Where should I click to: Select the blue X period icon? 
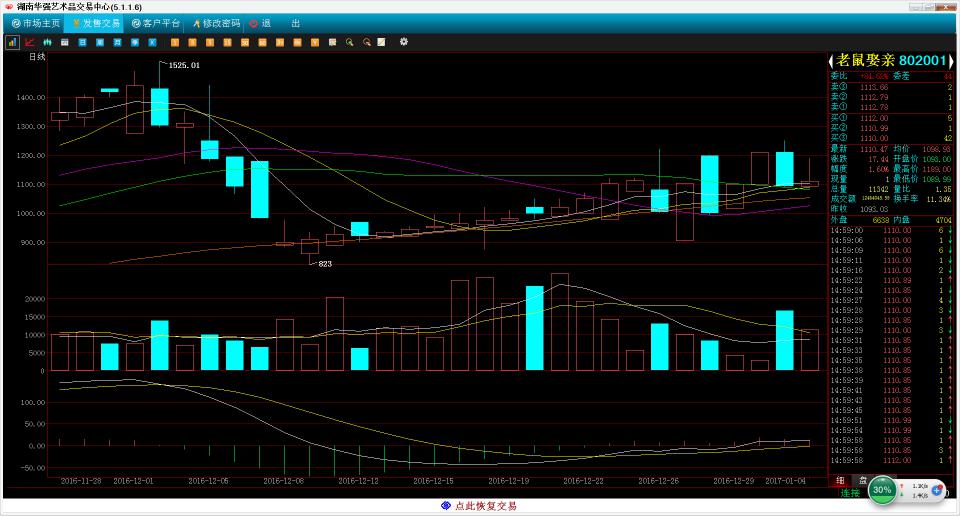tap(152, 42)
